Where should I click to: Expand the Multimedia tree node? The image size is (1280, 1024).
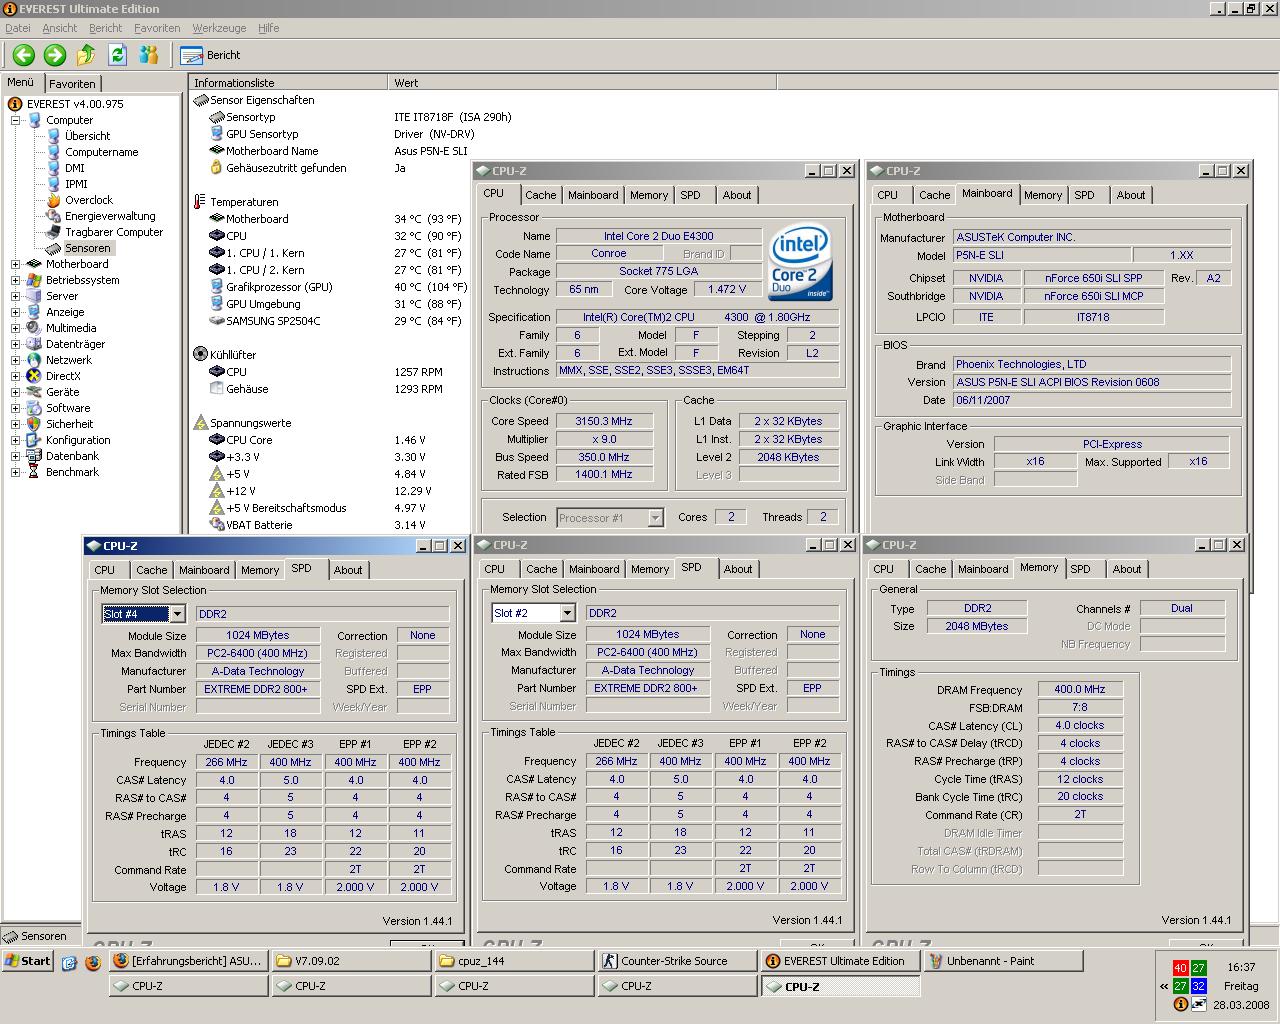tap(16, 328)
